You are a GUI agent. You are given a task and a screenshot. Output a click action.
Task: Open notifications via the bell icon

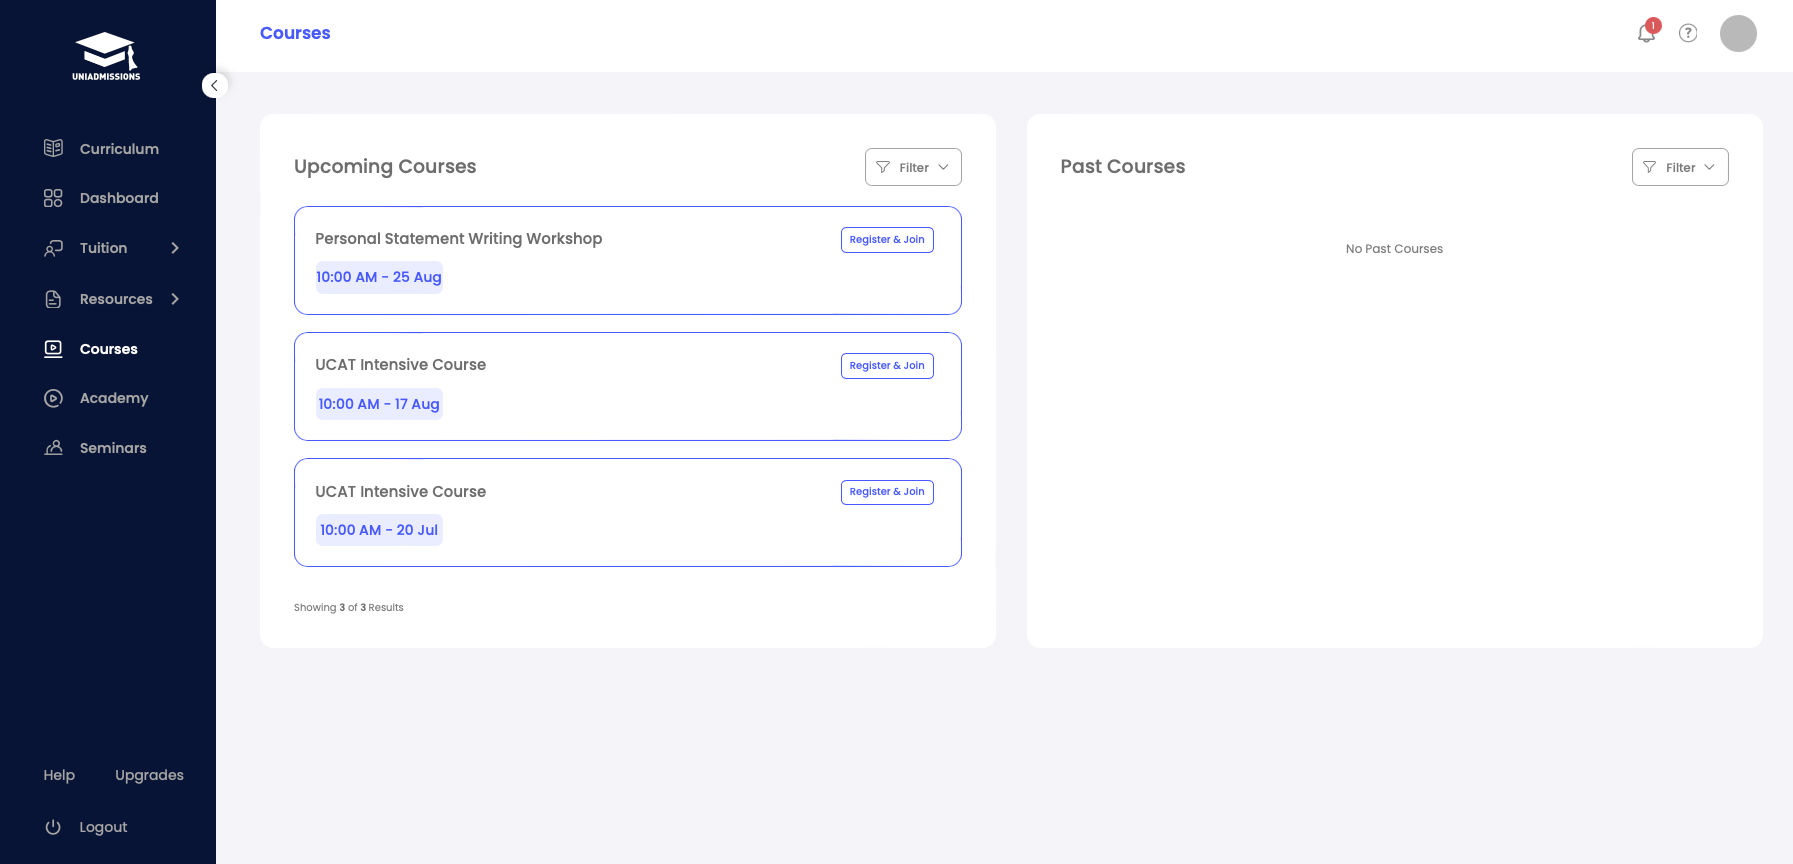[x=1646, y=33]
